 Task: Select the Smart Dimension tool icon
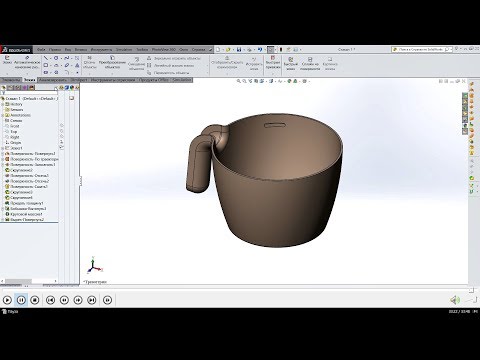pos(27,58)
